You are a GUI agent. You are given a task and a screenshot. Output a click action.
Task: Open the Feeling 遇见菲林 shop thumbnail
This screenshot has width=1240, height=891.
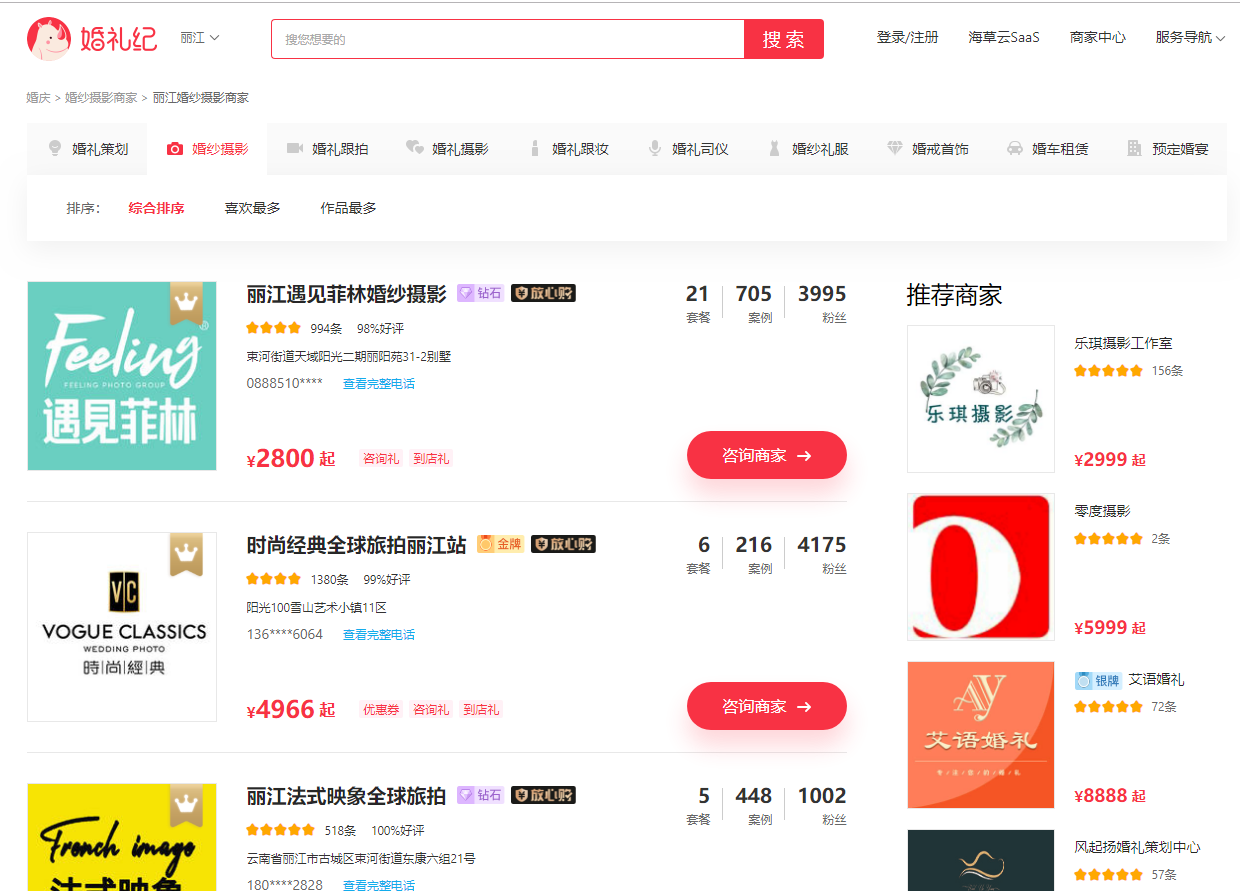click(121, 376)
